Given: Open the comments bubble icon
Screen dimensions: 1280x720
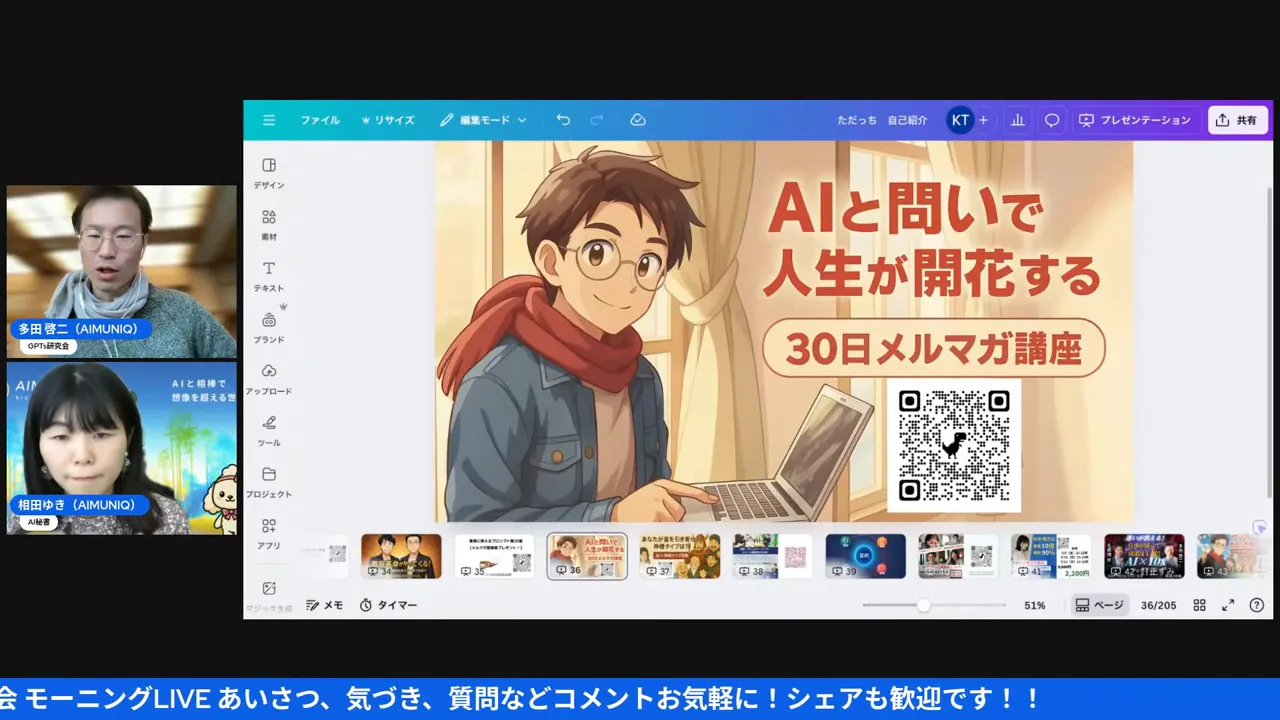Looking at the screenshot, I should point(1051,120).
